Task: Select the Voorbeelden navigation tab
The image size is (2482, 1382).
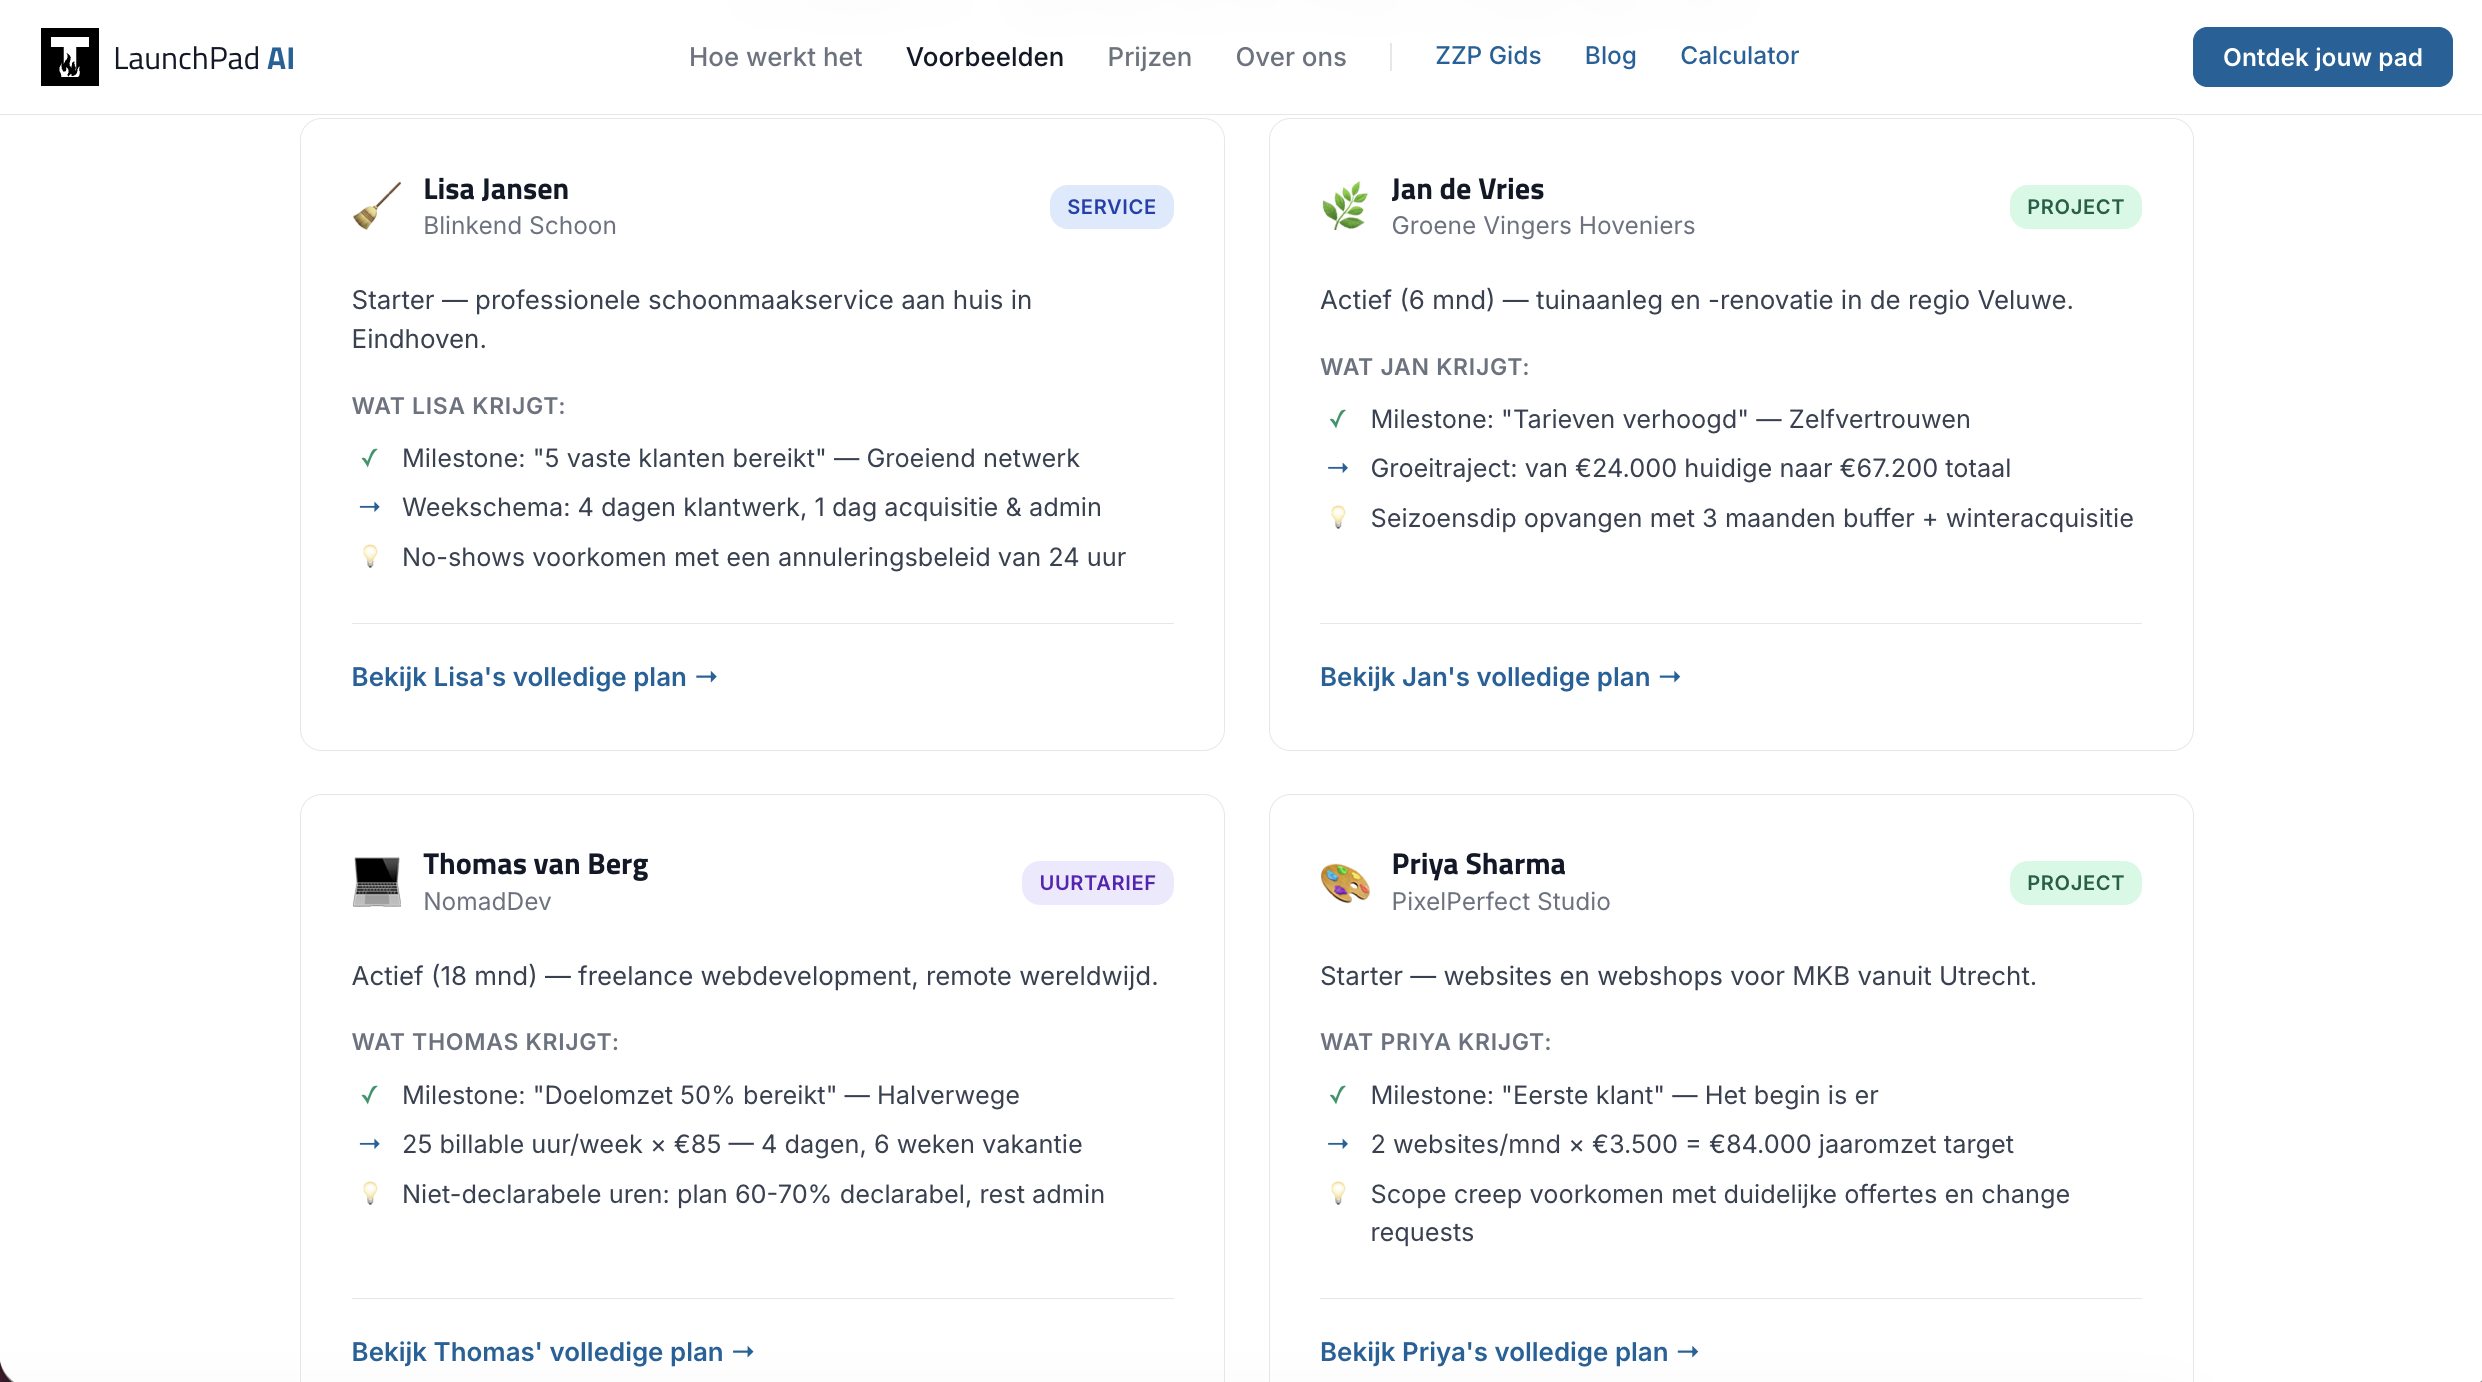Action: tap(984, 57)
